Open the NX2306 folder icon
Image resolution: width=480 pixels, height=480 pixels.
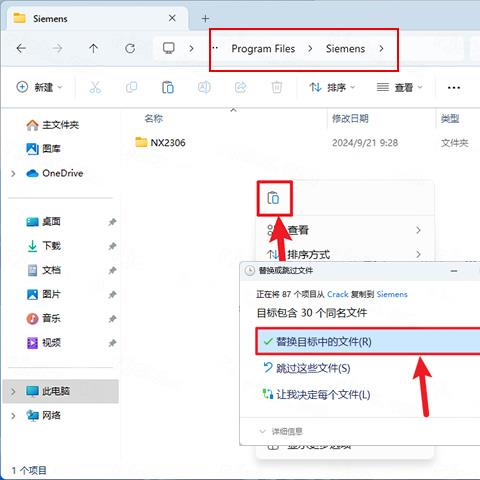pyautogui.click(x=141, y=142)
